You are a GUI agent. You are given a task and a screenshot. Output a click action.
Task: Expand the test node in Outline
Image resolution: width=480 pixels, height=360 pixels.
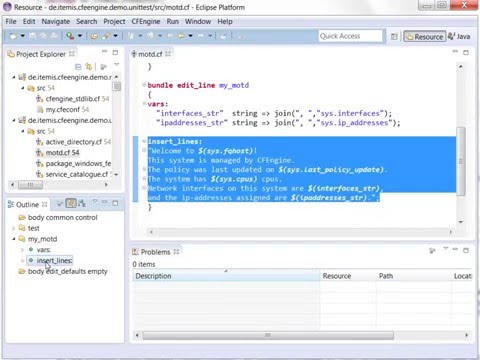click(x=14, y=228)
